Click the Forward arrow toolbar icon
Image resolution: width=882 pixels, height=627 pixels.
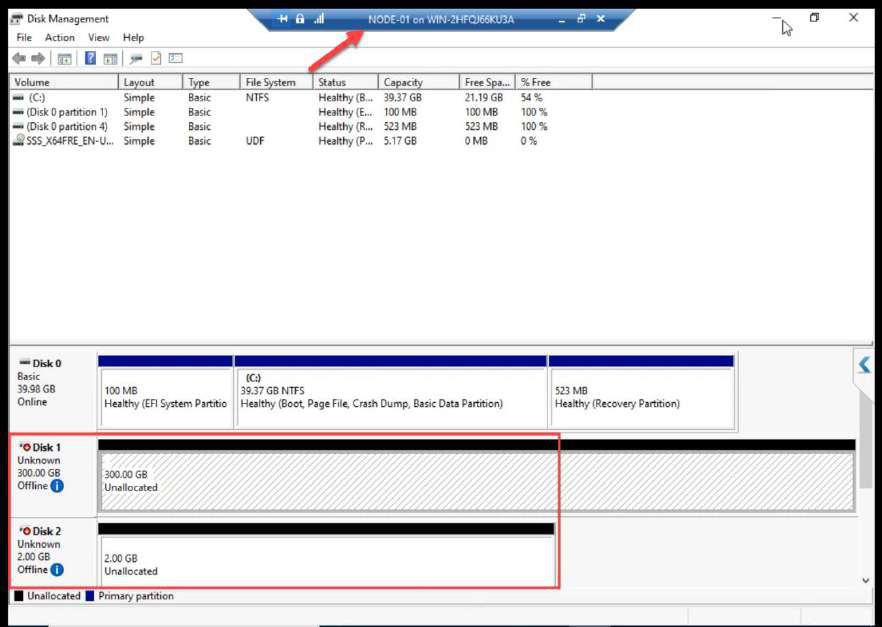tap(38, 58)
